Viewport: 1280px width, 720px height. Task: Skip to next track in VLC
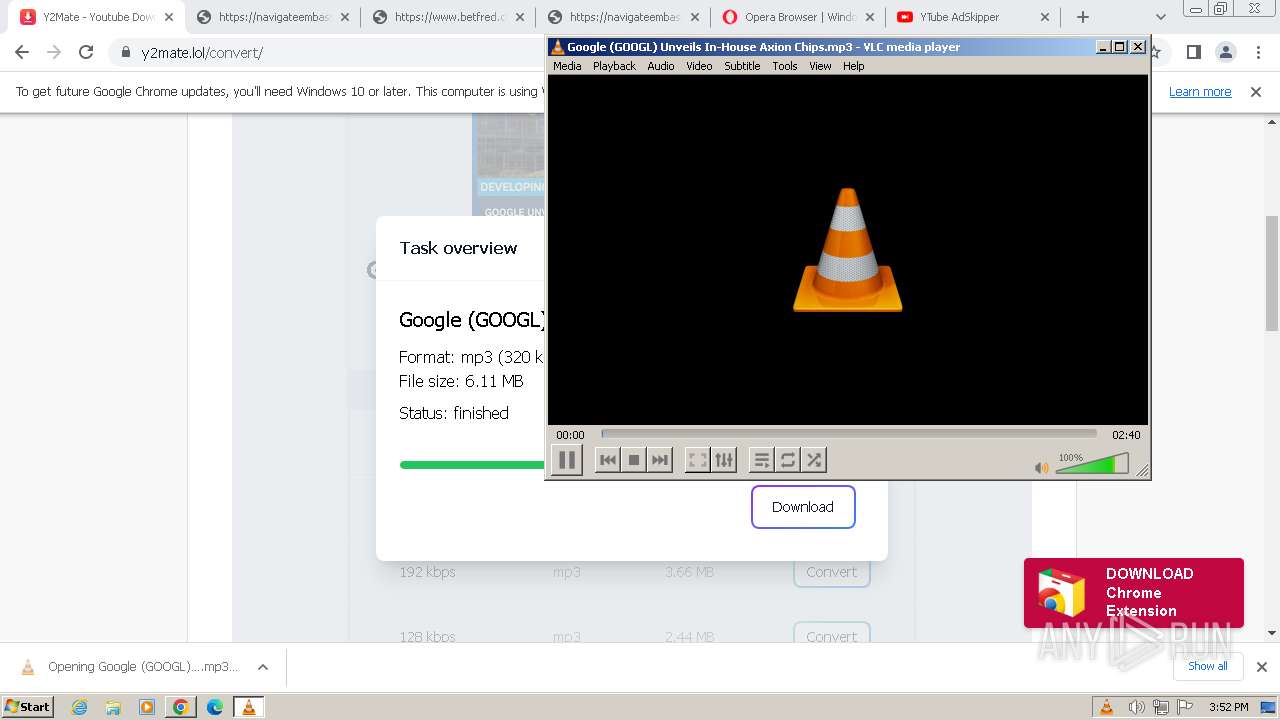coord(659,460)
